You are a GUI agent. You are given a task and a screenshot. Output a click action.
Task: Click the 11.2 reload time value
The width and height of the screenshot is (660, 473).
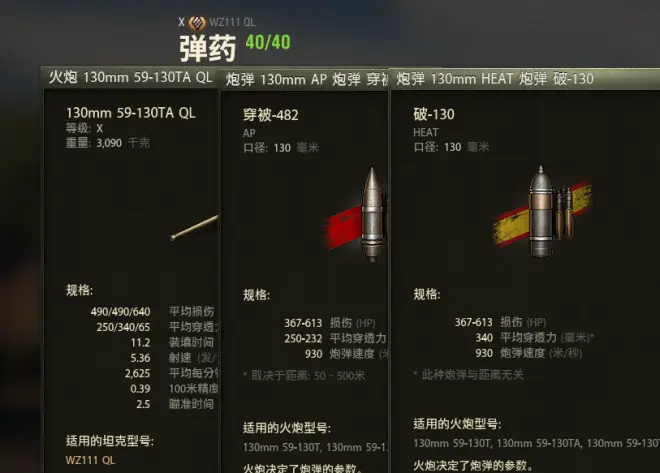tap(141, 343)
